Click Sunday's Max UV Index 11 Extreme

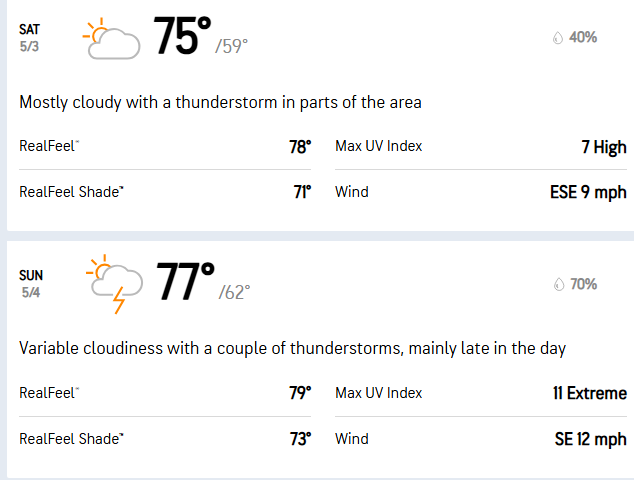(481, 393)
